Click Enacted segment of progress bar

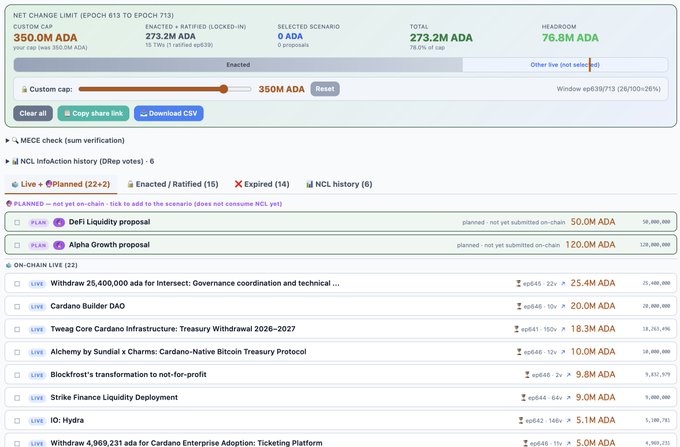tap(238, 65)
